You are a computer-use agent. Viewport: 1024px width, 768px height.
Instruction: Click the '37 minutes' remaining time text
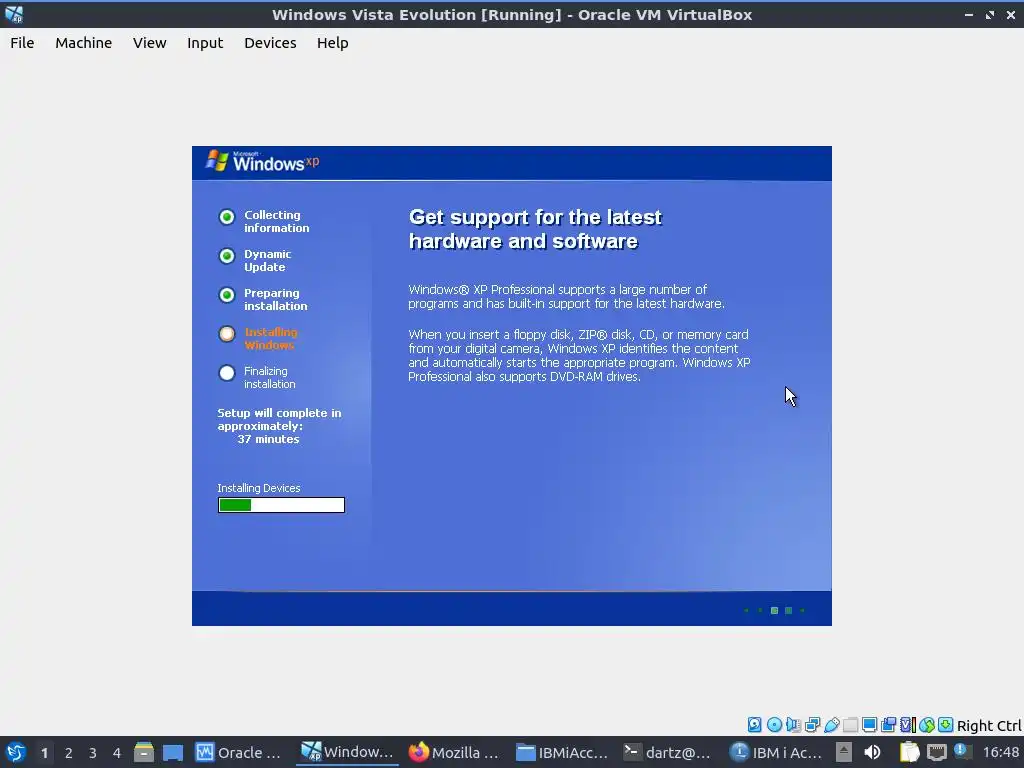pos(268,440)
